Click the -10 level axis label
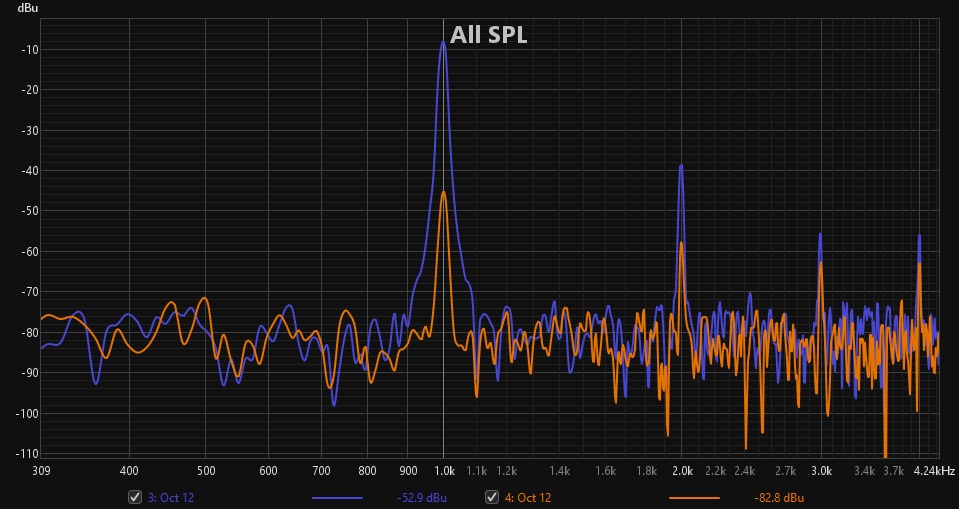959x509 pixels. point(29,50)
